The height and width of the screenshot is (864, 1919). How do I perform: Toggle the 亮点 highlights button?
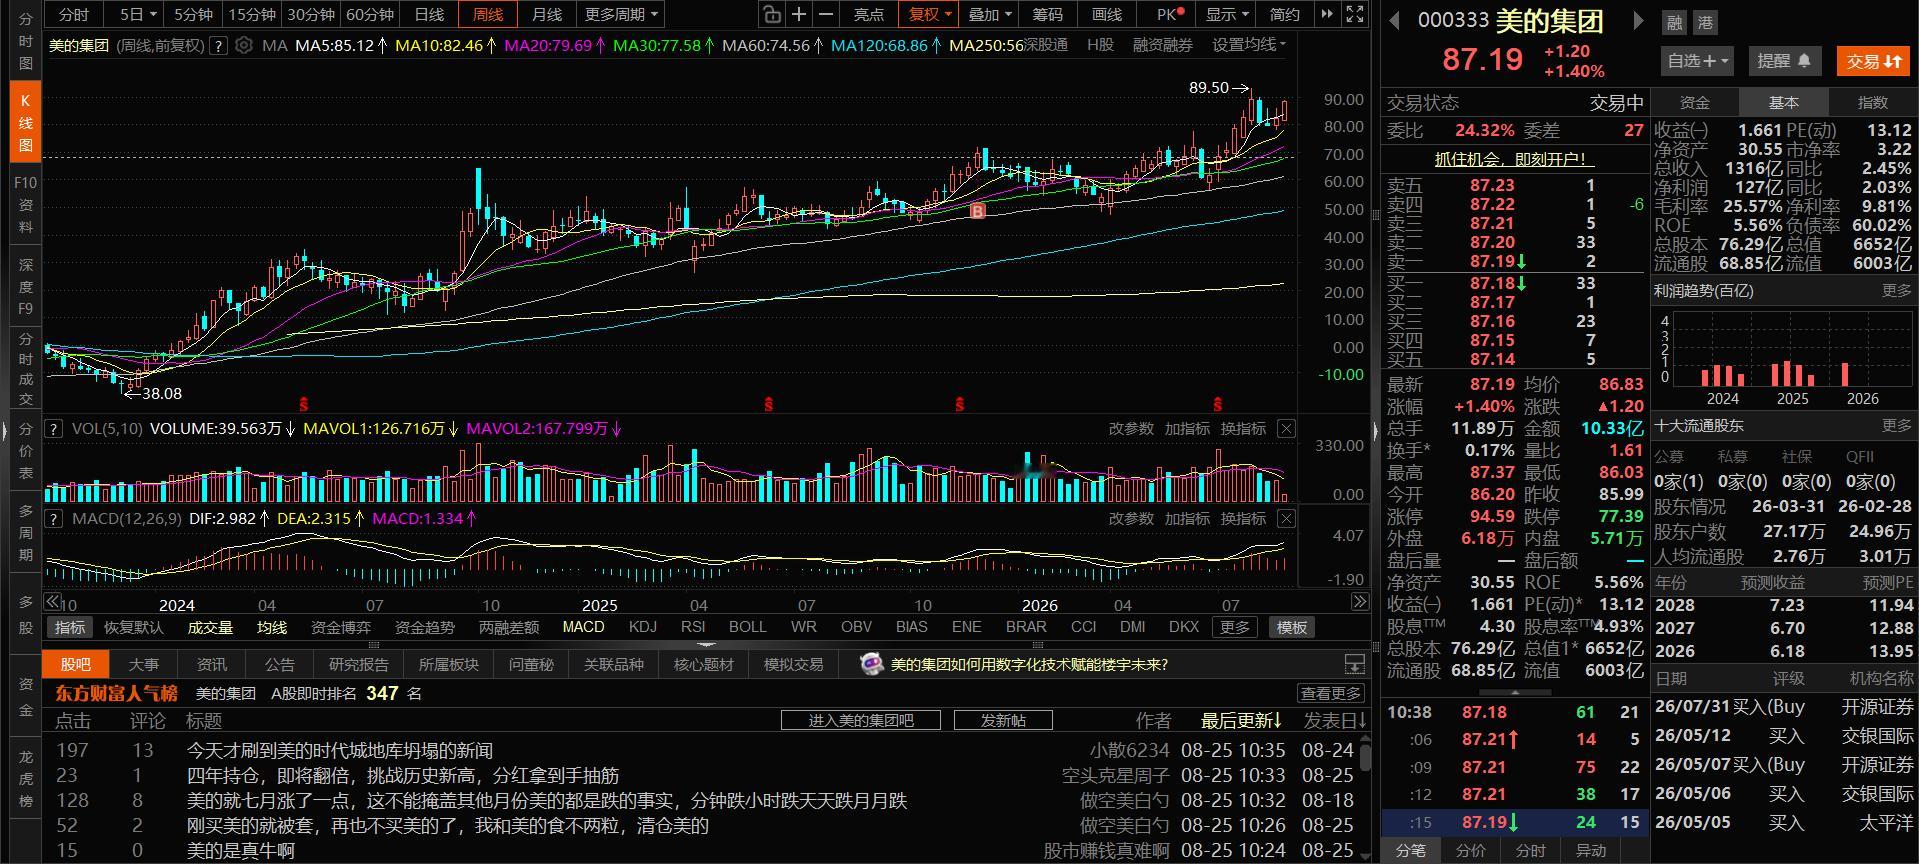868,15
